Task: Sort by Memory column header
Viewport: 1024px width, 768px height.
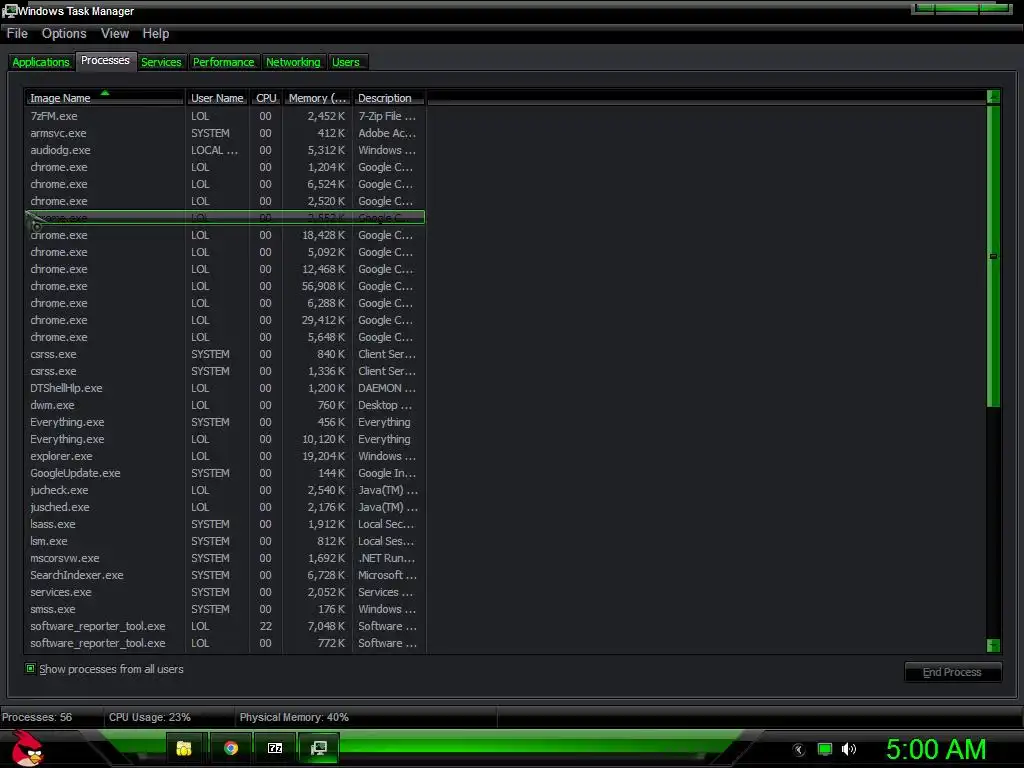Action: 317,98
